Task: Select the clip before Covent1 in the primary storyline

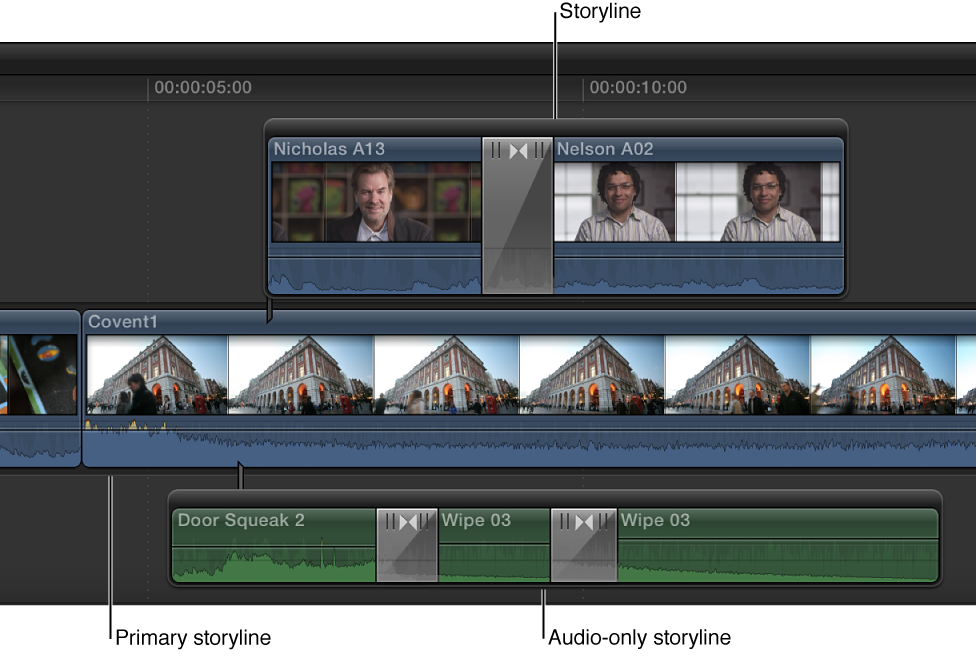Action: tap(39, 388)
